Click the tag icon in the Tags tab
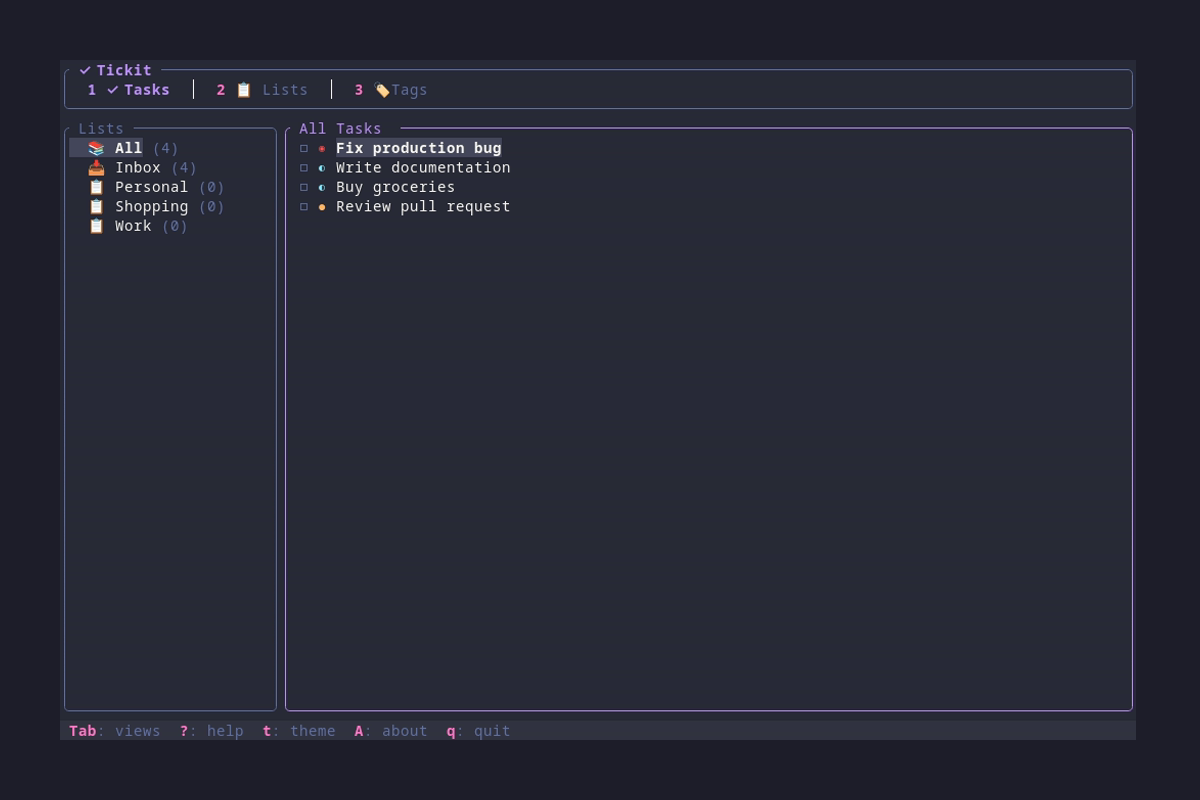 [382, 89]
